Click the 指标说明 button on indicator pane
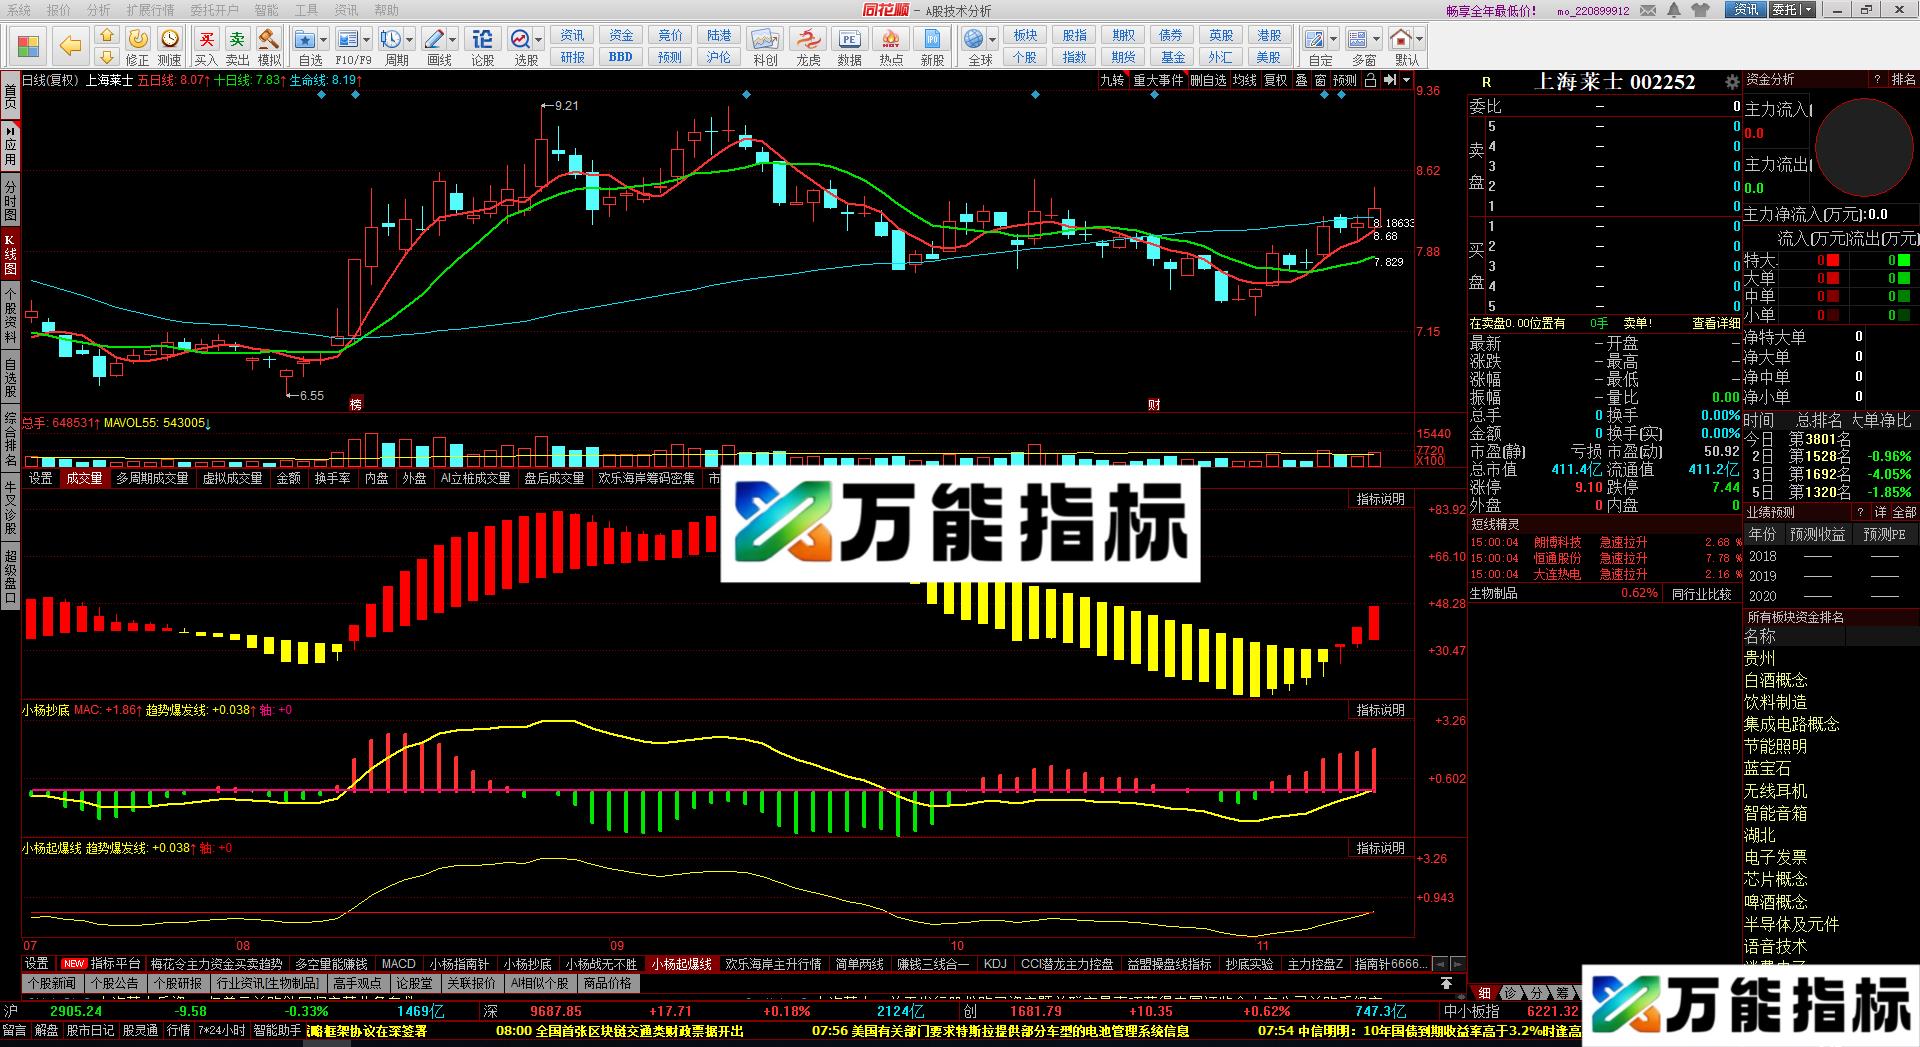 click(1381, 499)
